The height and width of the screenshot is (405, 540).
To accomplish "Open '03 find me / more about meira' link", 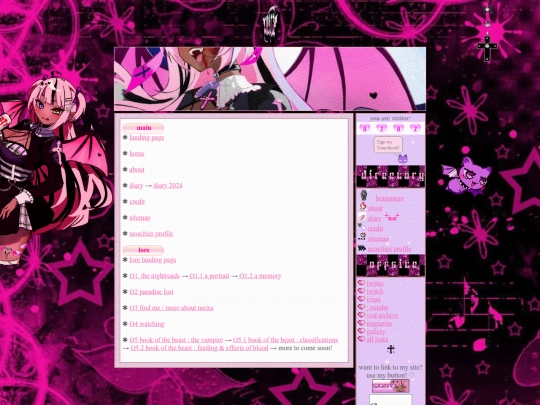I will coord(171,308).
